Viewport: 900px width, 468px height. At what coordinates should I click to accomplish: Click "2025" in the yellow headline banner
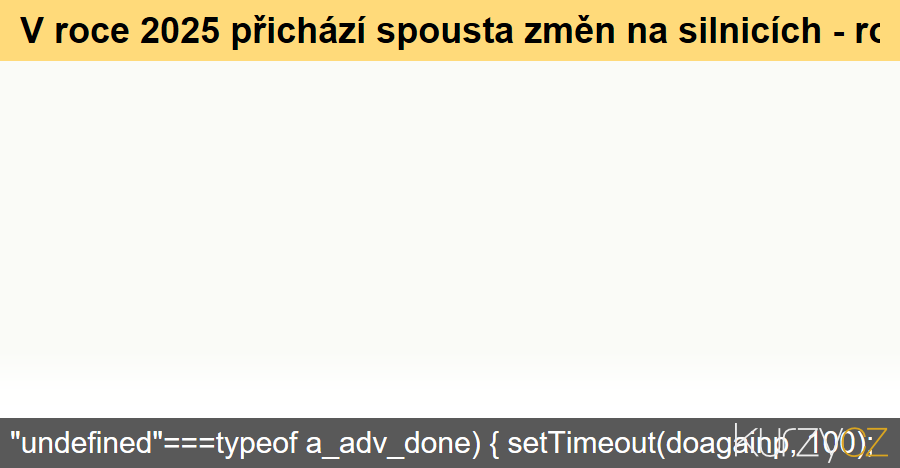coord(180,30)
